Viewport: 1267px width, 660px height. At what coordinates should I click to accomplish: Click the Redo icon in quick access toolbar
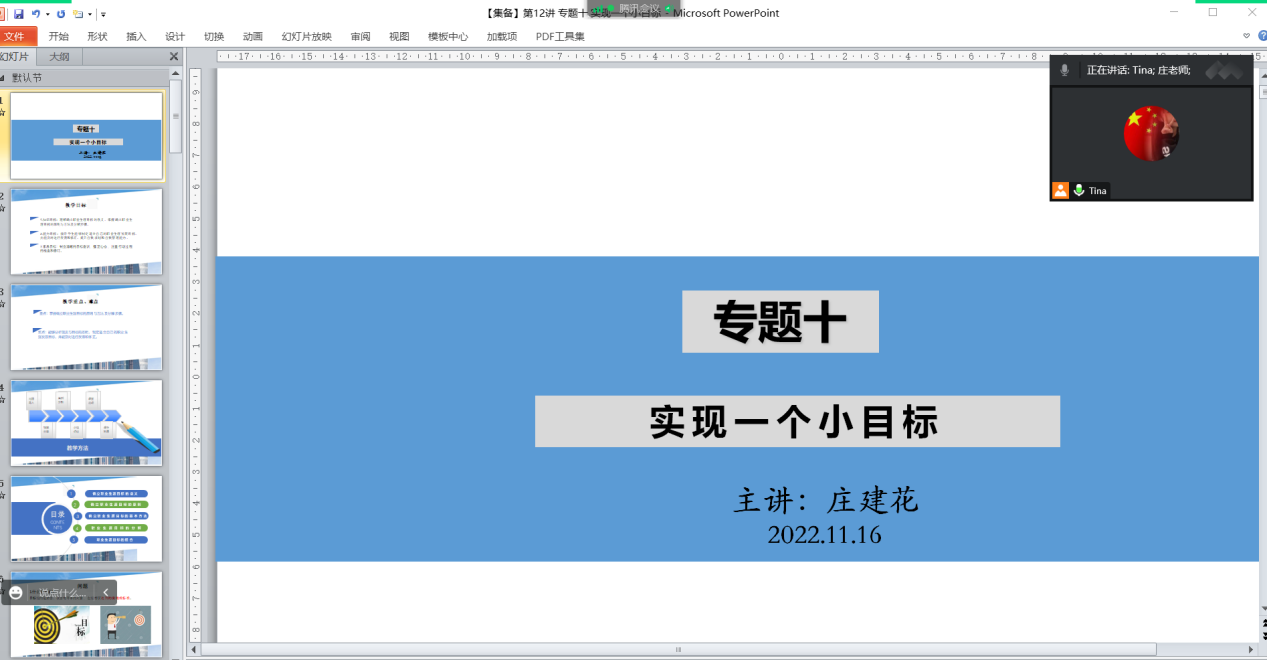point(61,14)
